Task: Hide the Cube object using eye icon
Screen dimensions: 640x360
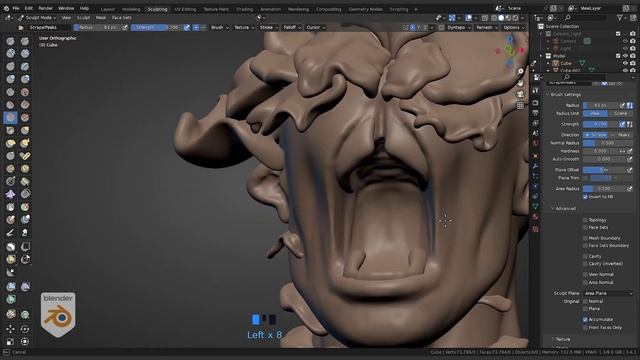Action: tap(625, 63)
